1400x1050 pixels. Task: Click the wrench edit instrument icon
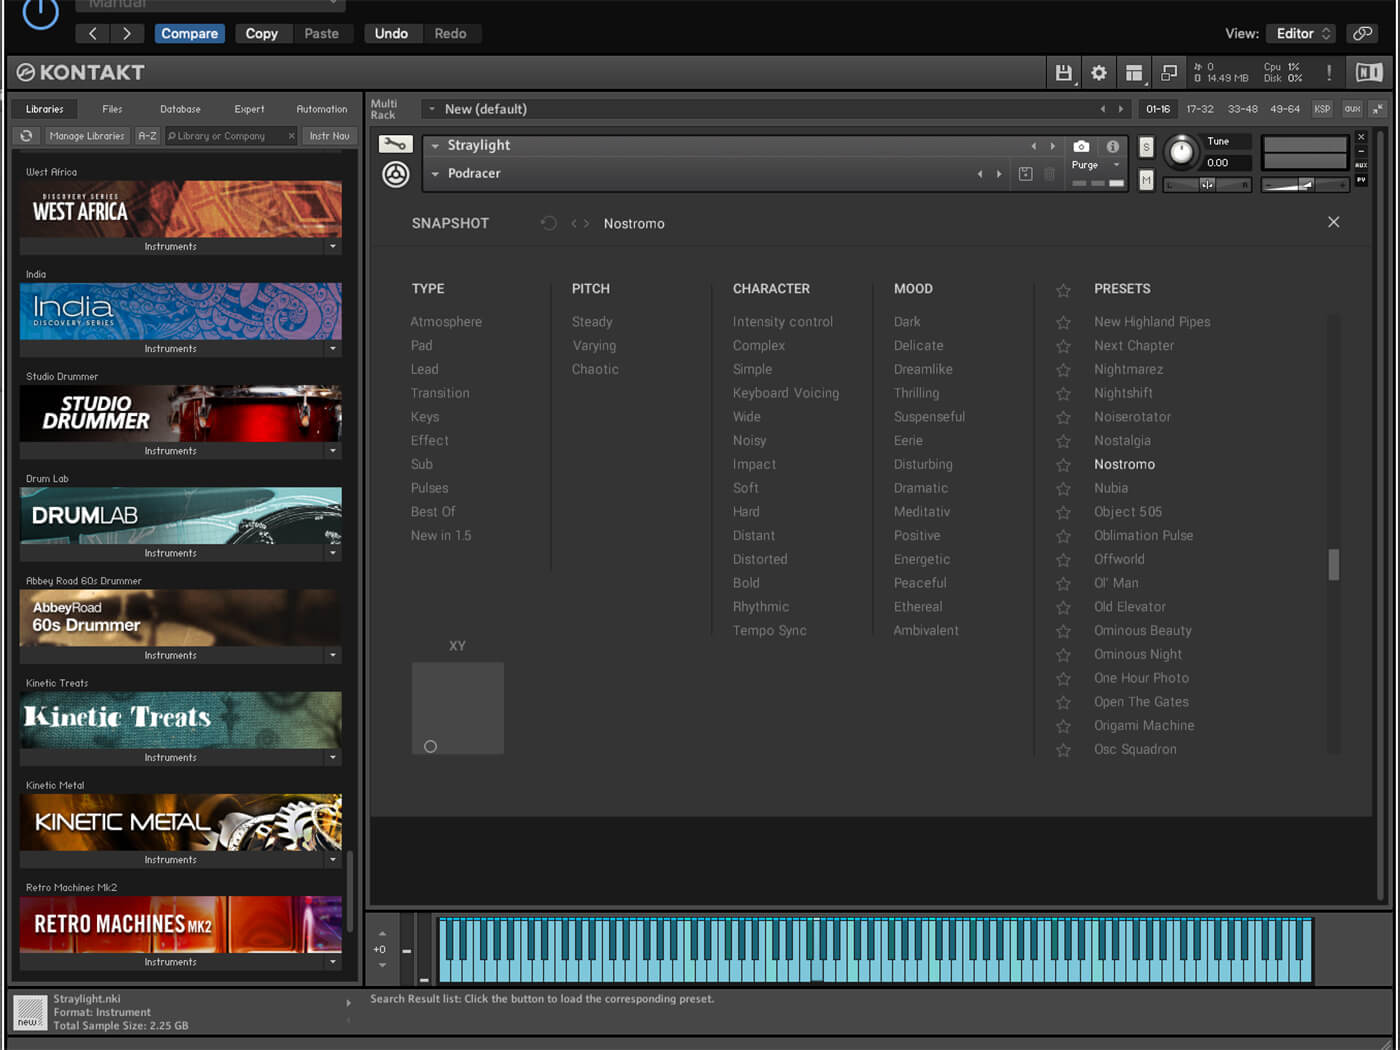click(395, 145)
